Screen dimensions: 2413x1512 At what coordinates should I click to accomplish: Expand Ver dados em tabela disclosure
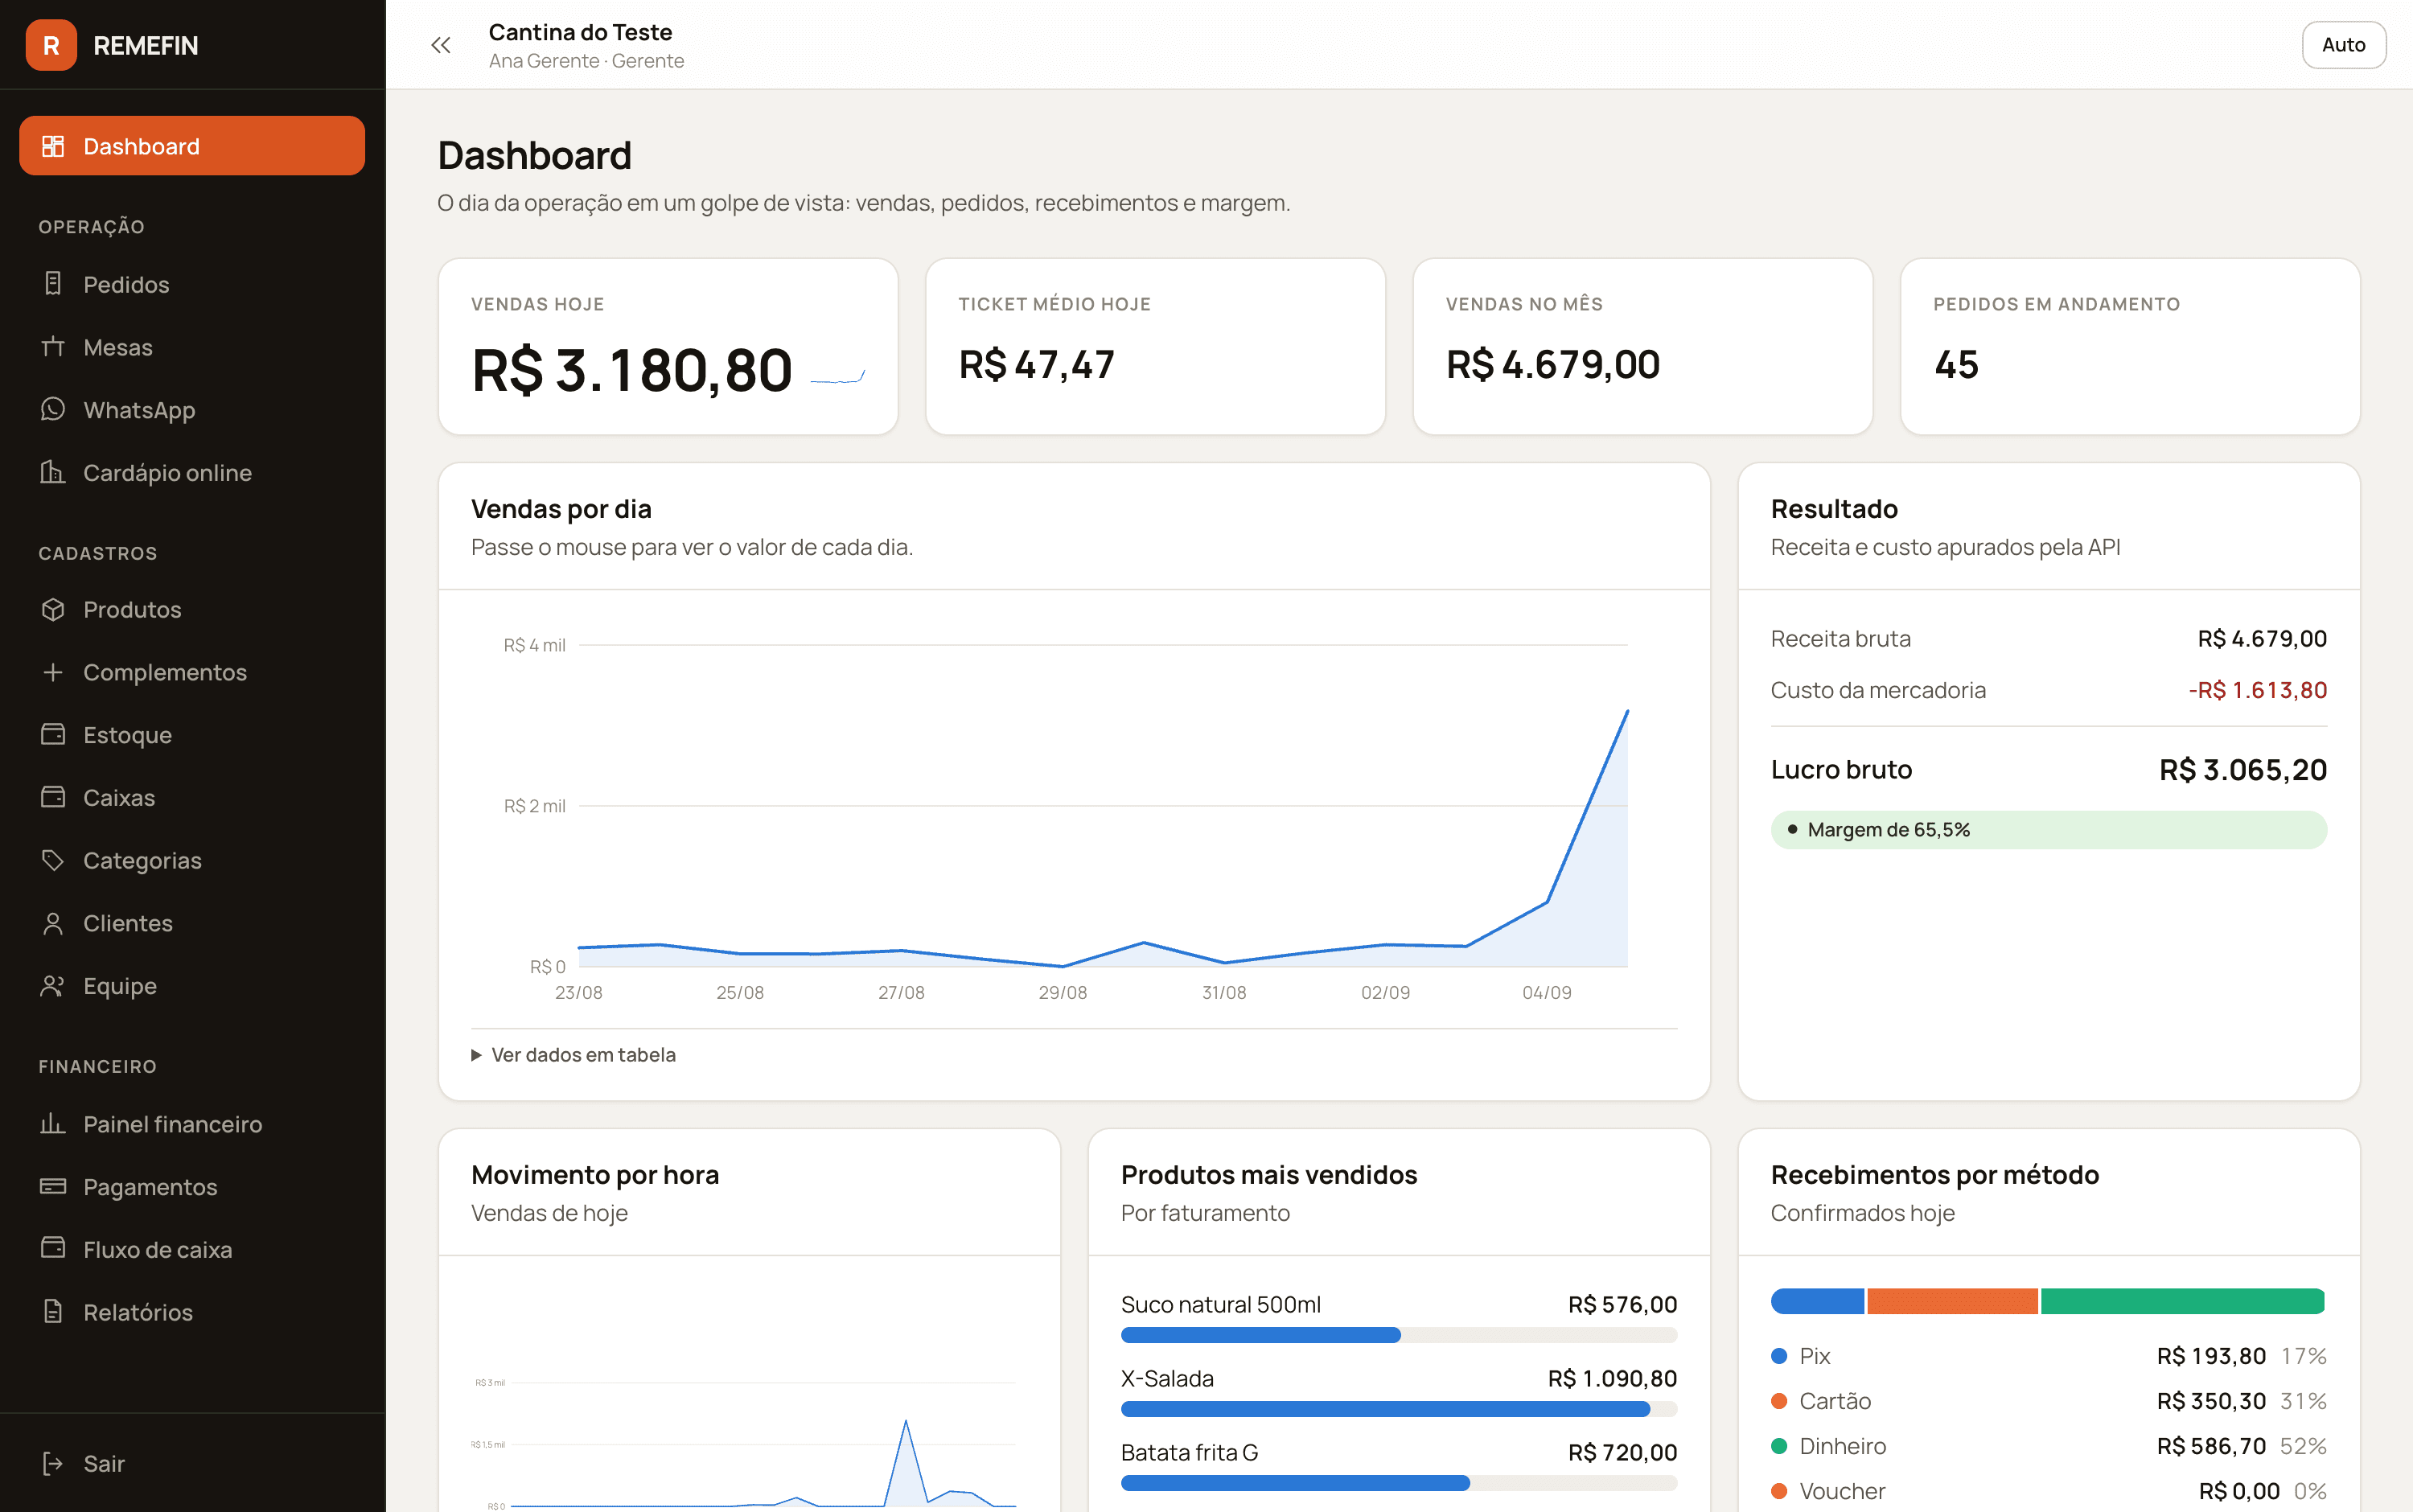[x=574, y=1055]
